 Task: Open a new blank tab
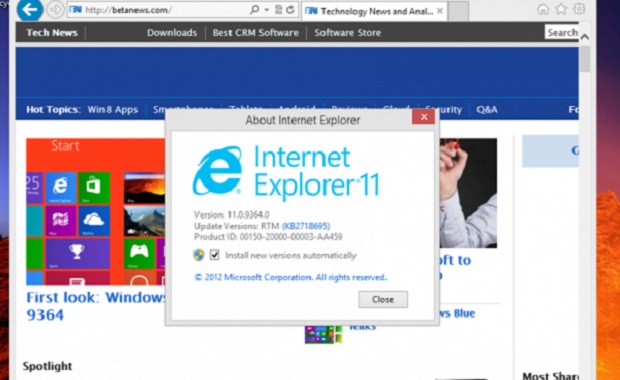pos(459,11)
